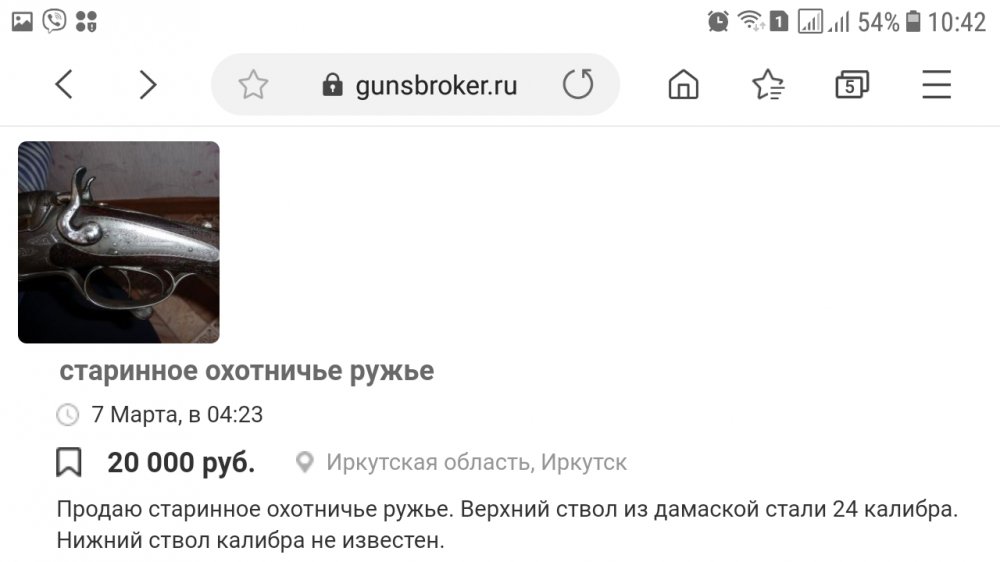The image size is (1000, 562).
Task: Tap the Viber notification icon
Action: click(54, 21)
